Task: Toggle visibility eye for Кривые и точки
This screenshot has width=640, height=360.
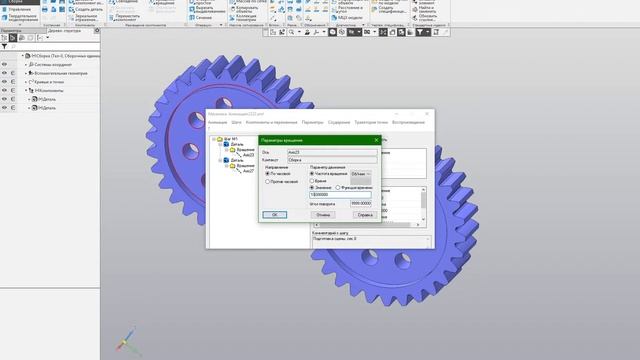Action: pos(4,82)
